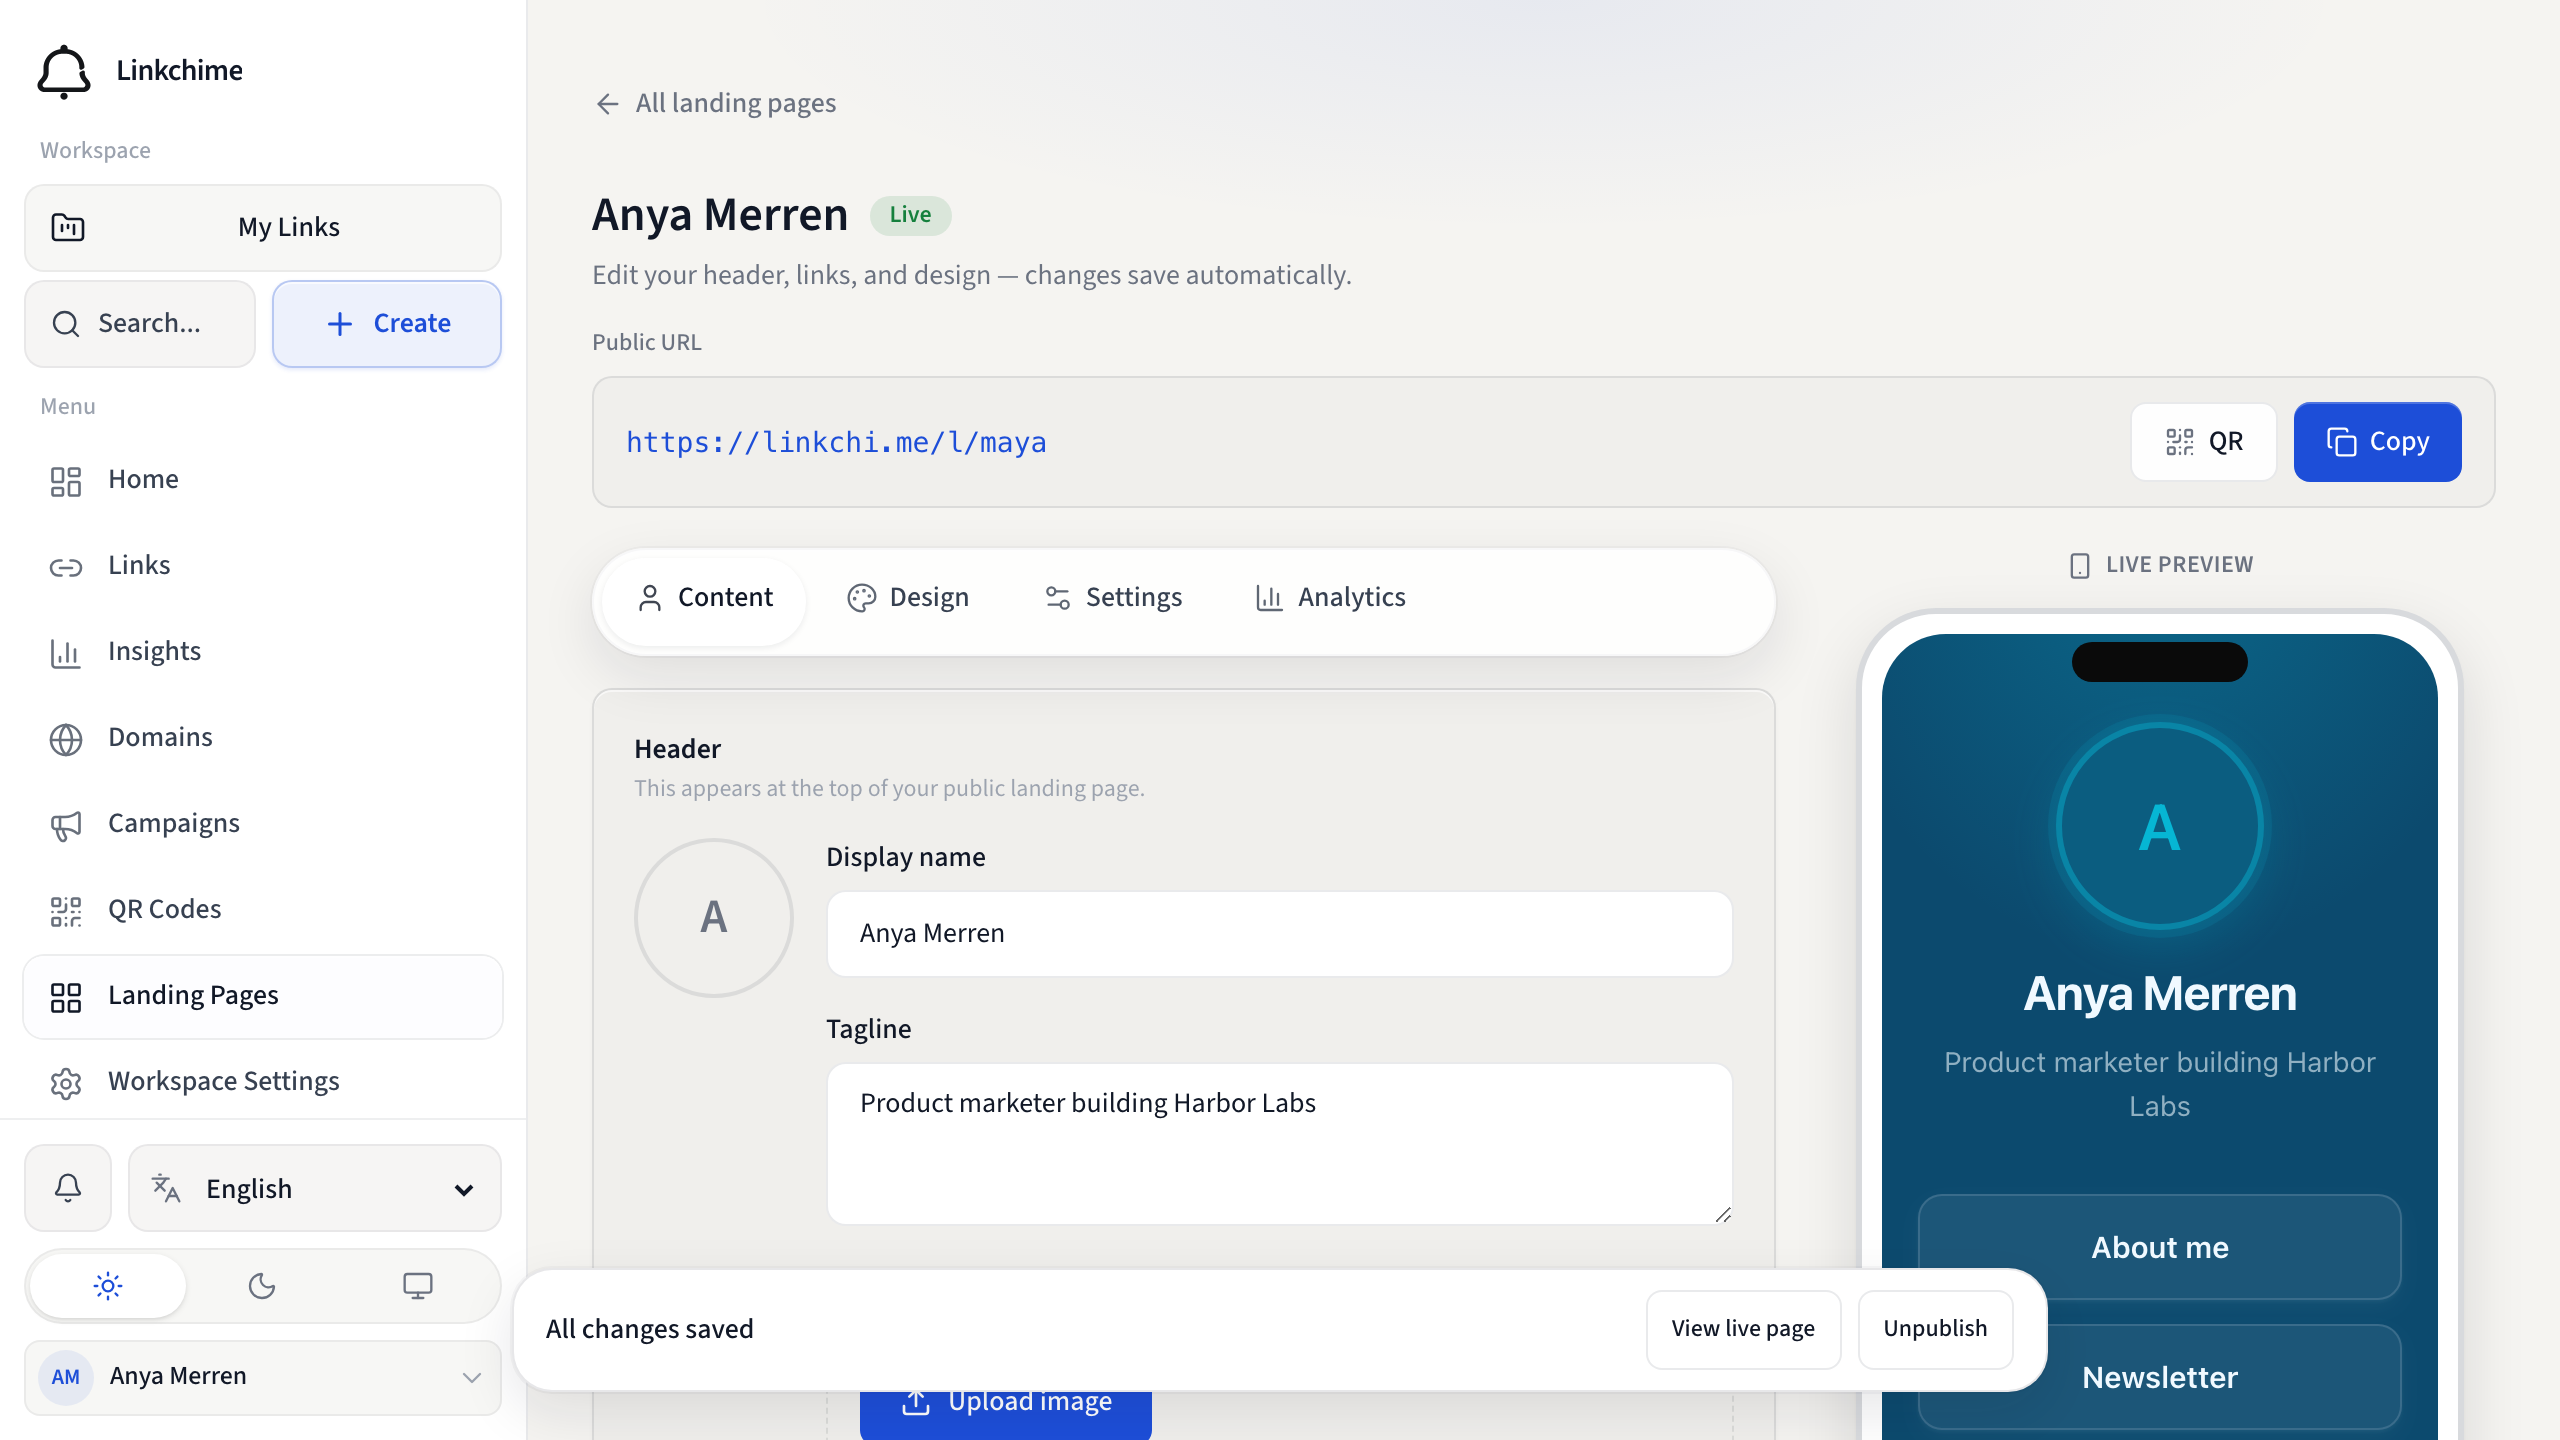The width and height of the screenshot is (2560, 1440).
Task: Select Landing Pages menu item
Action: click(263, 996)
